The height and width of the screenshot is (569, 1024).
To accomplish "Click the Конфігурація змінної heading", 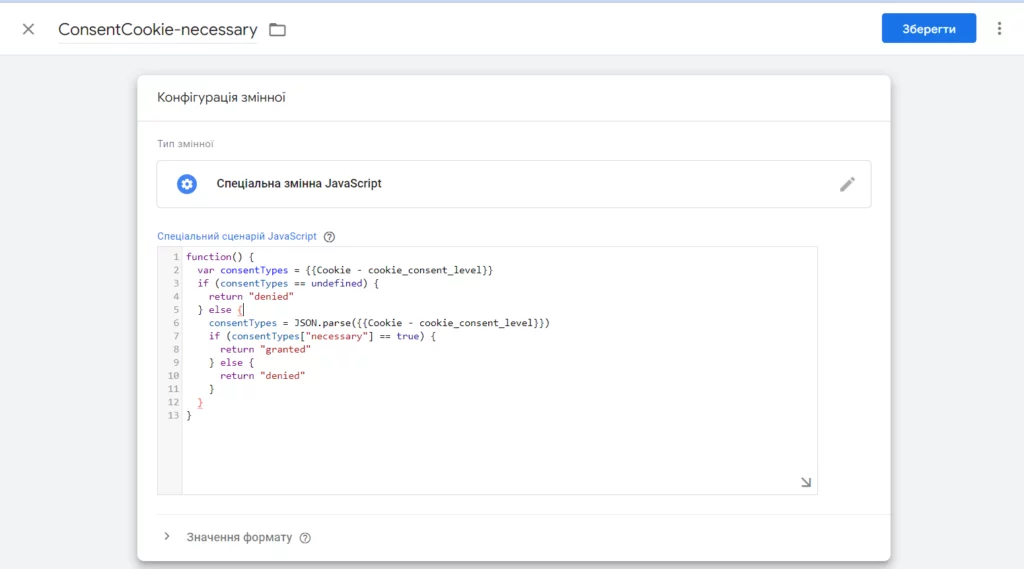I will tap(221, 97).
